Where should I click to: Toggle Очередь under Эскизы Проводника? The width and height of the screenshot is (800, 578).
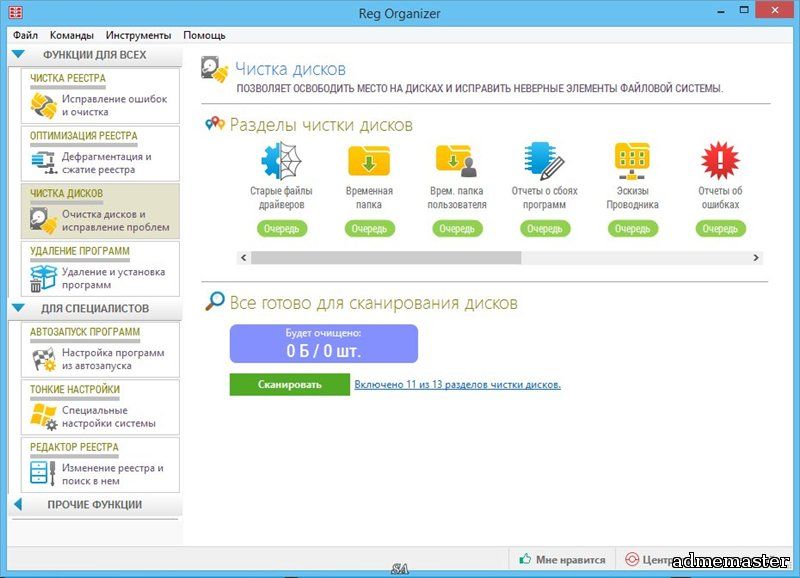632,229
